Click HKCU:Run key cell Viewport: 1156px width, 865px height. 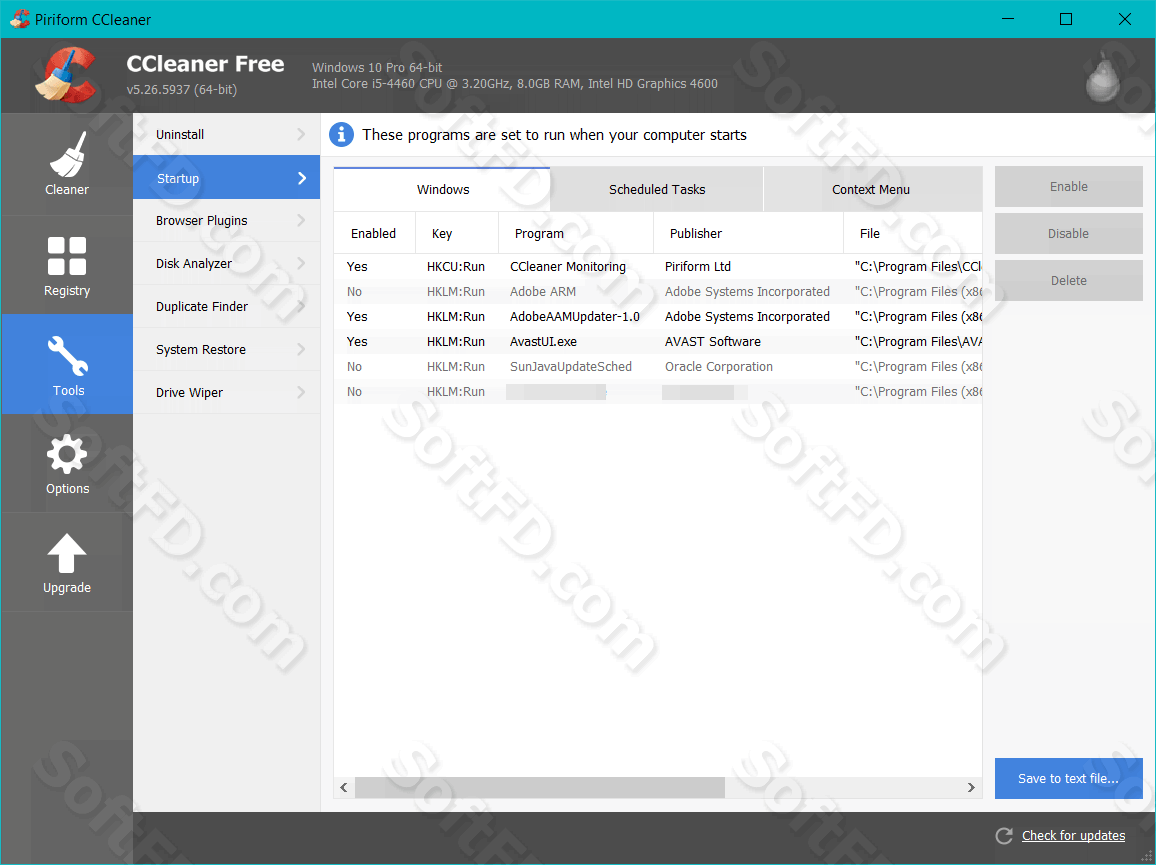456,266
